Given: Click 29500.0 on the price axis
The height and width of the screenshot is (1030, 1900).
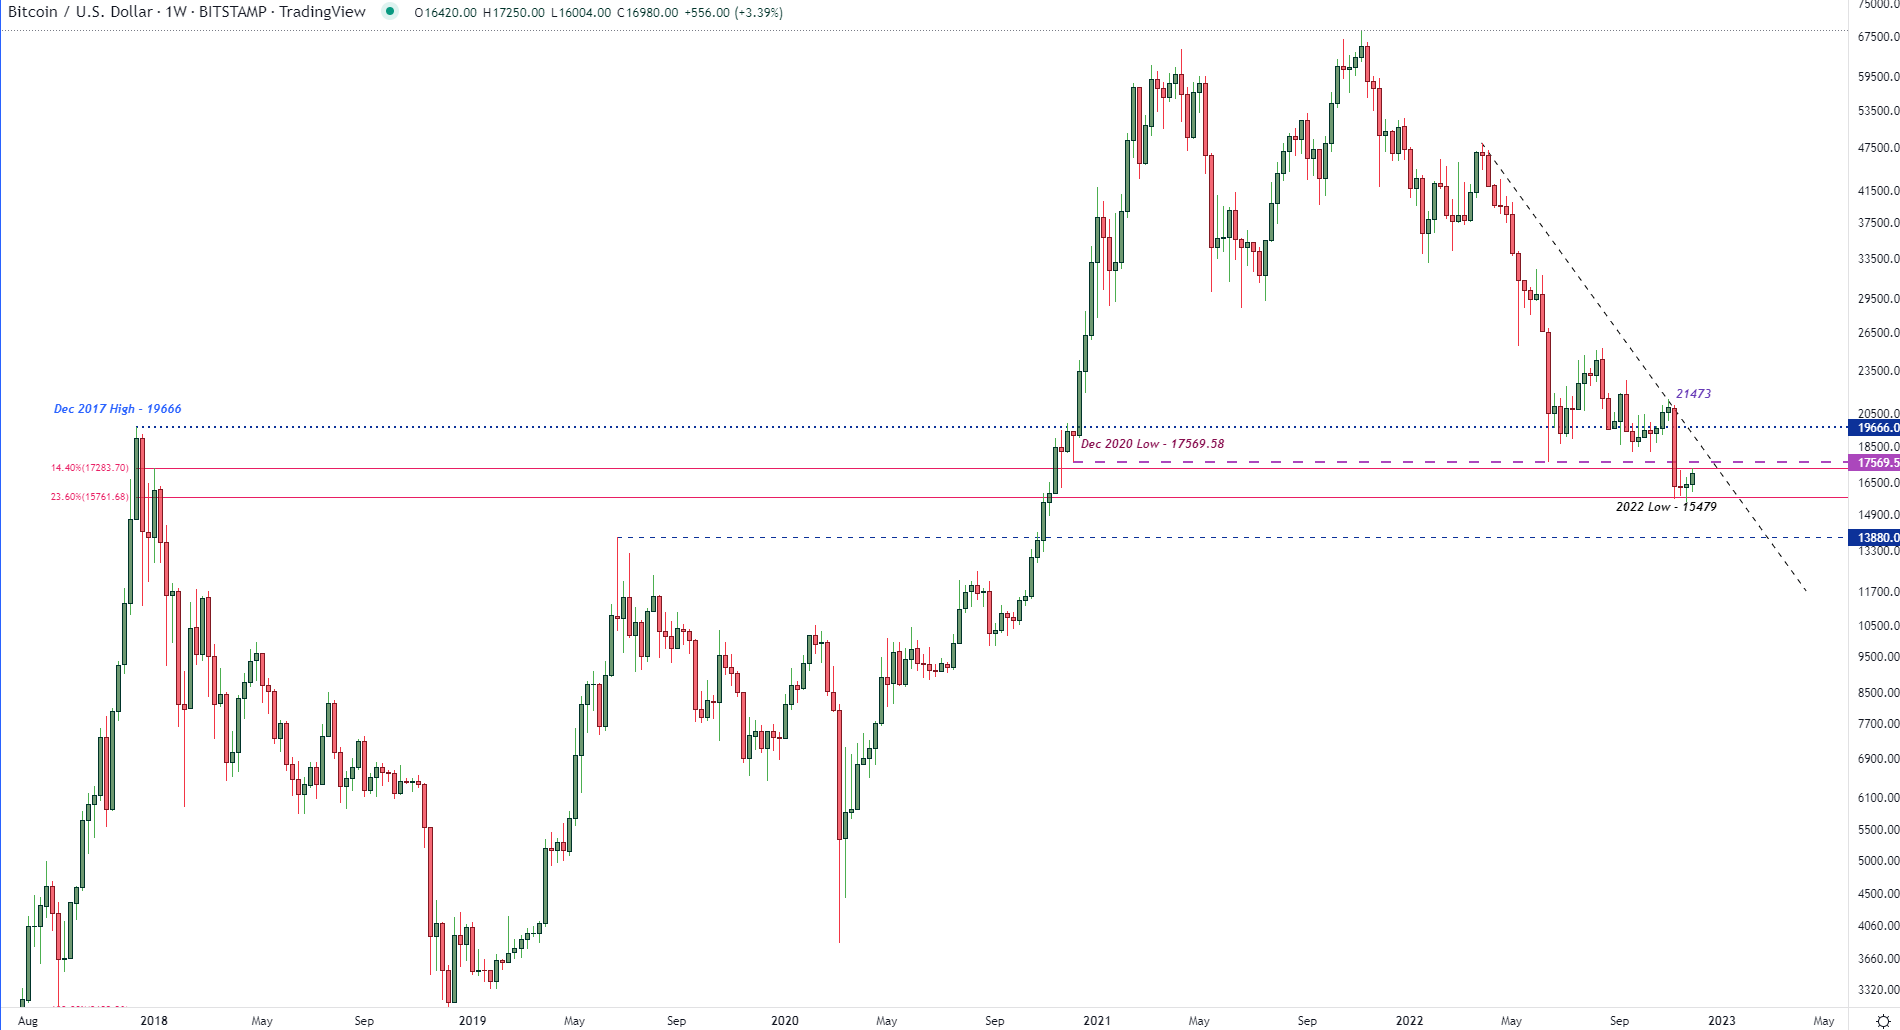Looking at the screenshot, I should coord(1878,298).
